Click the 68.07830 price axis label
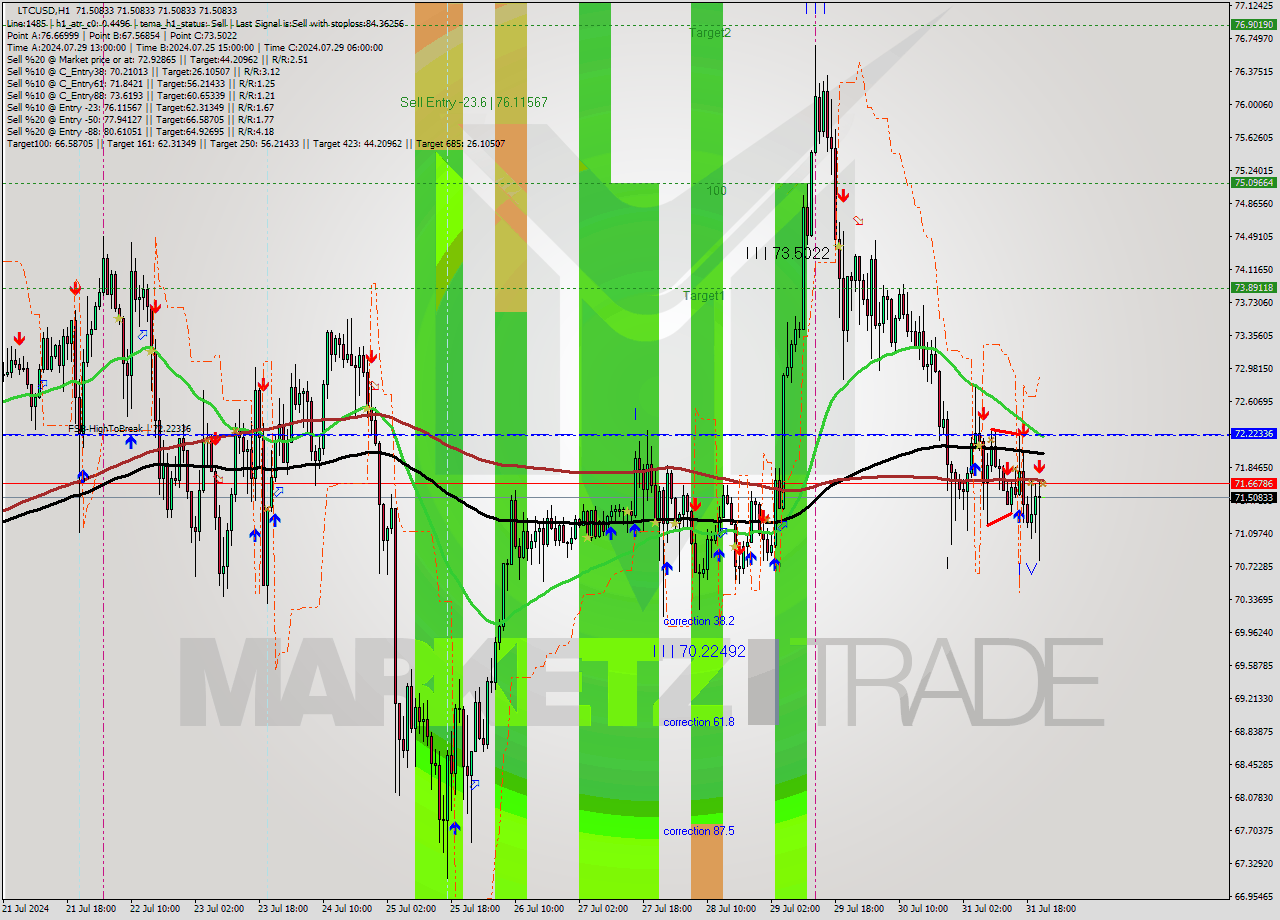Screen dimensions: 1280x920 (1254, 798)
